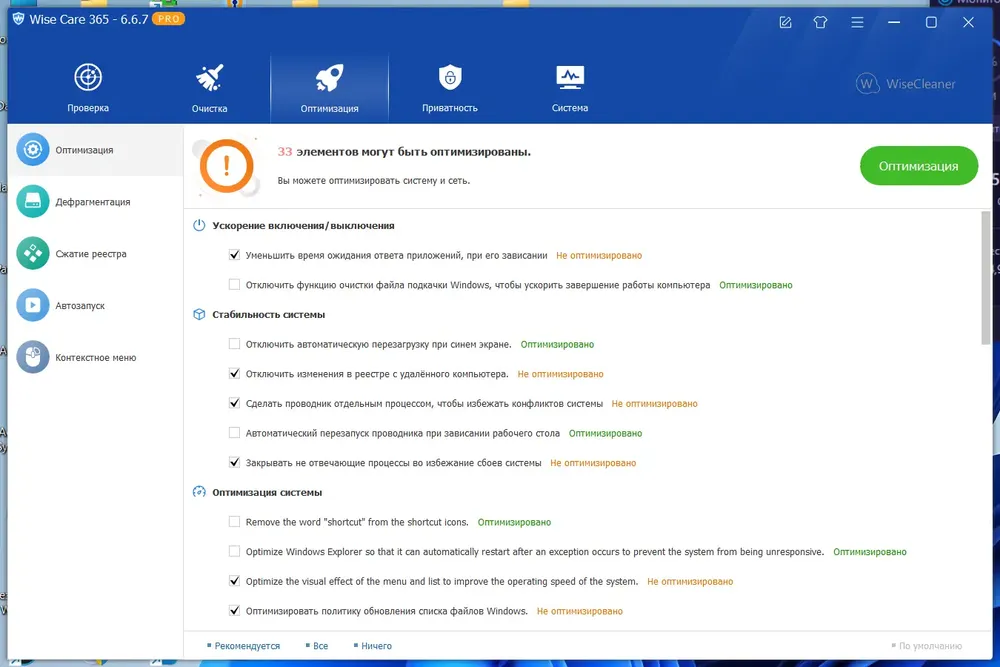
Task: Enable Отключить автоматическую перезагрузку при синем экране
Action: (x=235, y=344)
